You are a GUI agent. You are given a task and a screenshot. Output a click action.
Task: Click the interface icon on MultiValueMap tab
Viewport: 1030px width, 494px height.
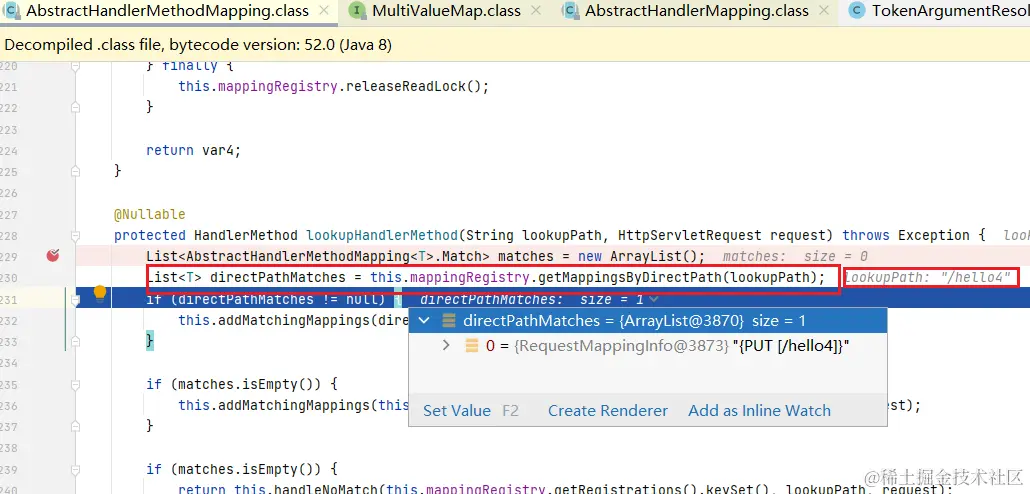point(357,11)
